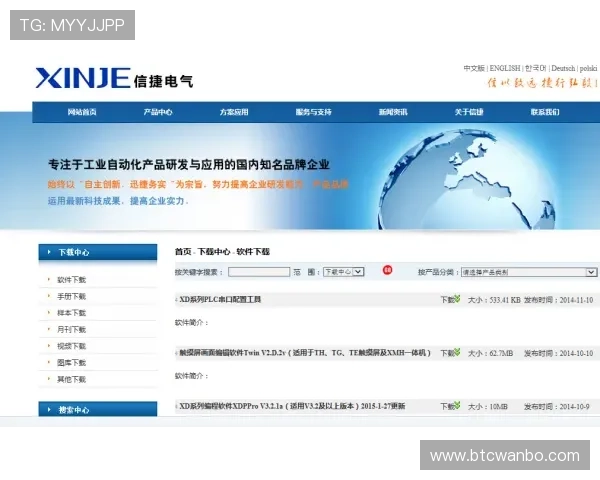This screenshot has width=600, height=480.
Task: Open 关于信捷 navigation item
Action: coord(469,112)
